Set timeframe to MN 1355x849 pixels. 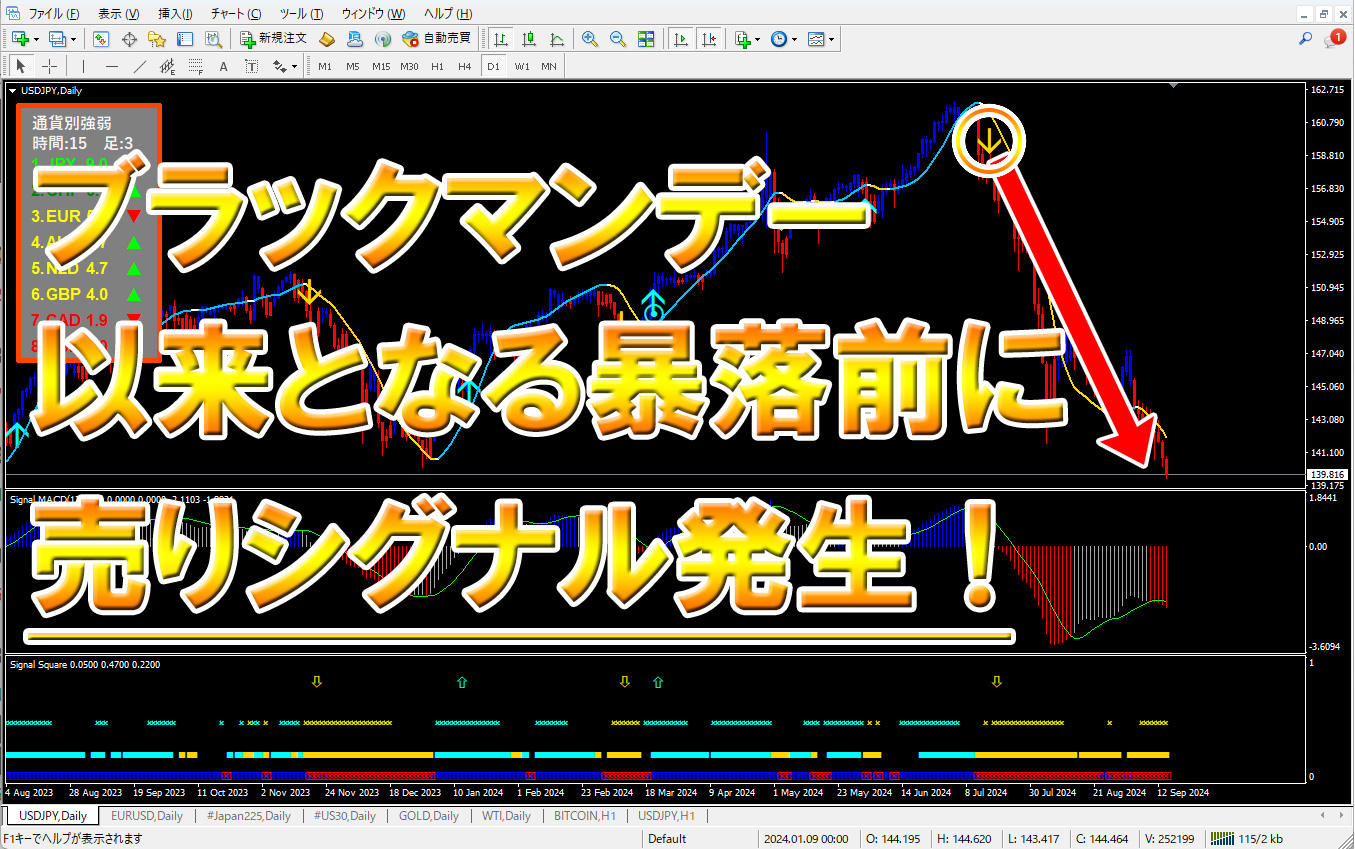pyautogui.click(x=549, y=67)
